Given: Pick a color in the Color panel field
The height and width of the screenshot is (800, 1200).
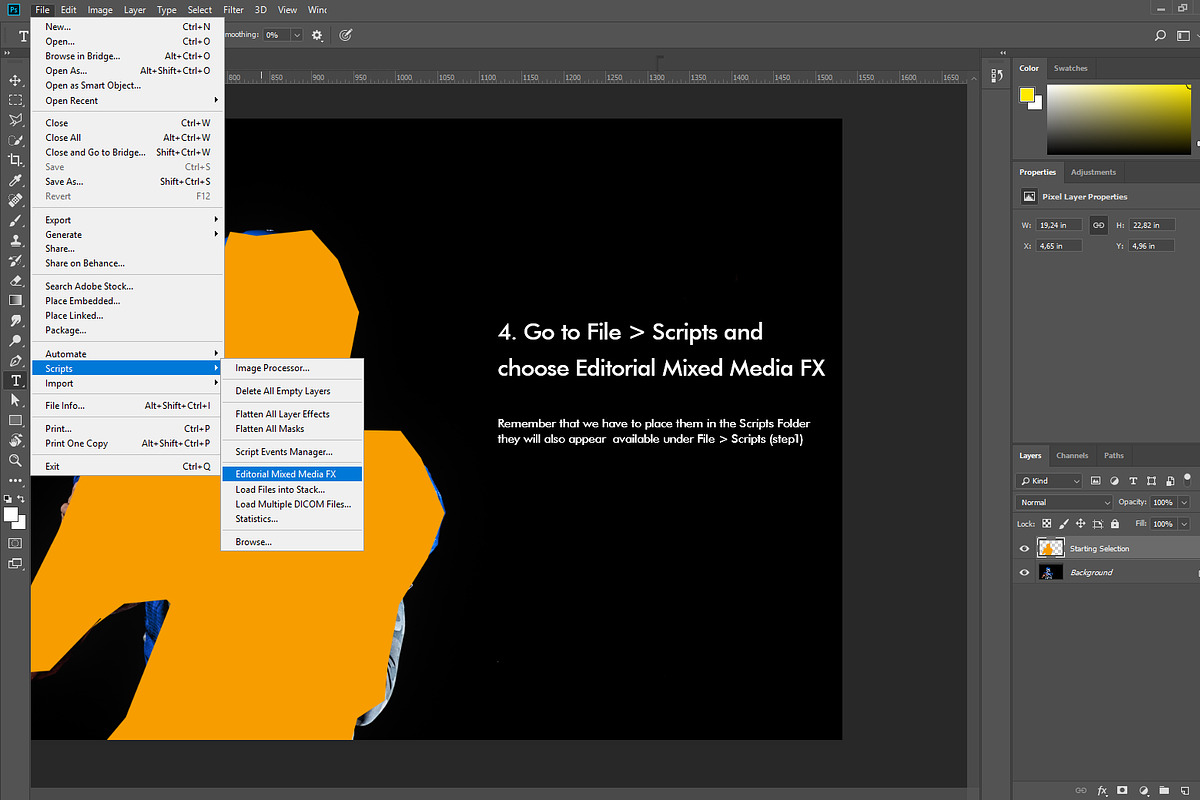Looking at the screenshot, I should click(1119, 120).
